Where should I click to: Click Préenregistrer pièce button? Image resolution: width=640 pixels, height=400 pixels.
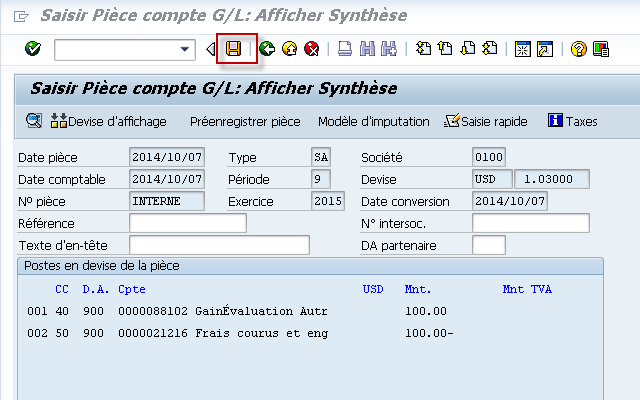244,121
